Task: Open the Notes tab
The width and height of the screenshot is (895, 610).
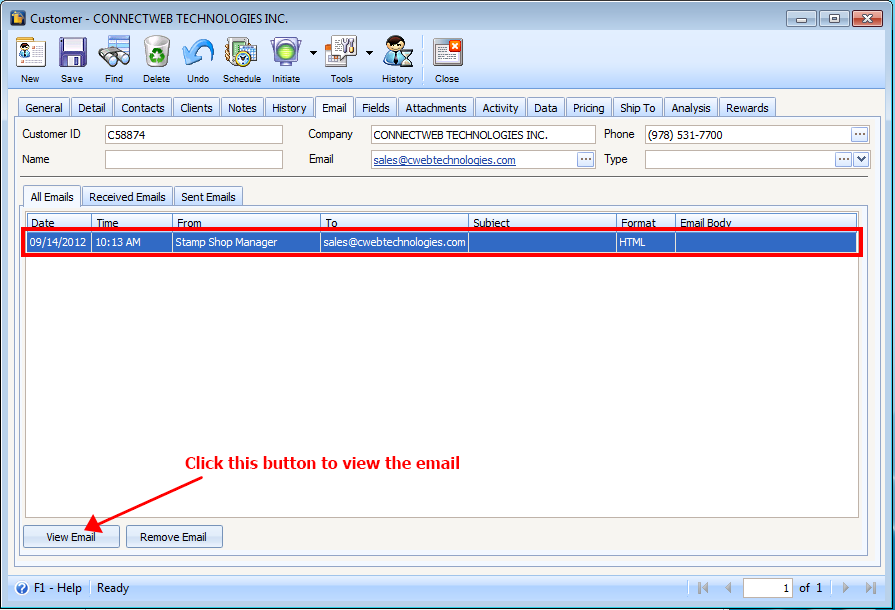Action: pos(243,108)
